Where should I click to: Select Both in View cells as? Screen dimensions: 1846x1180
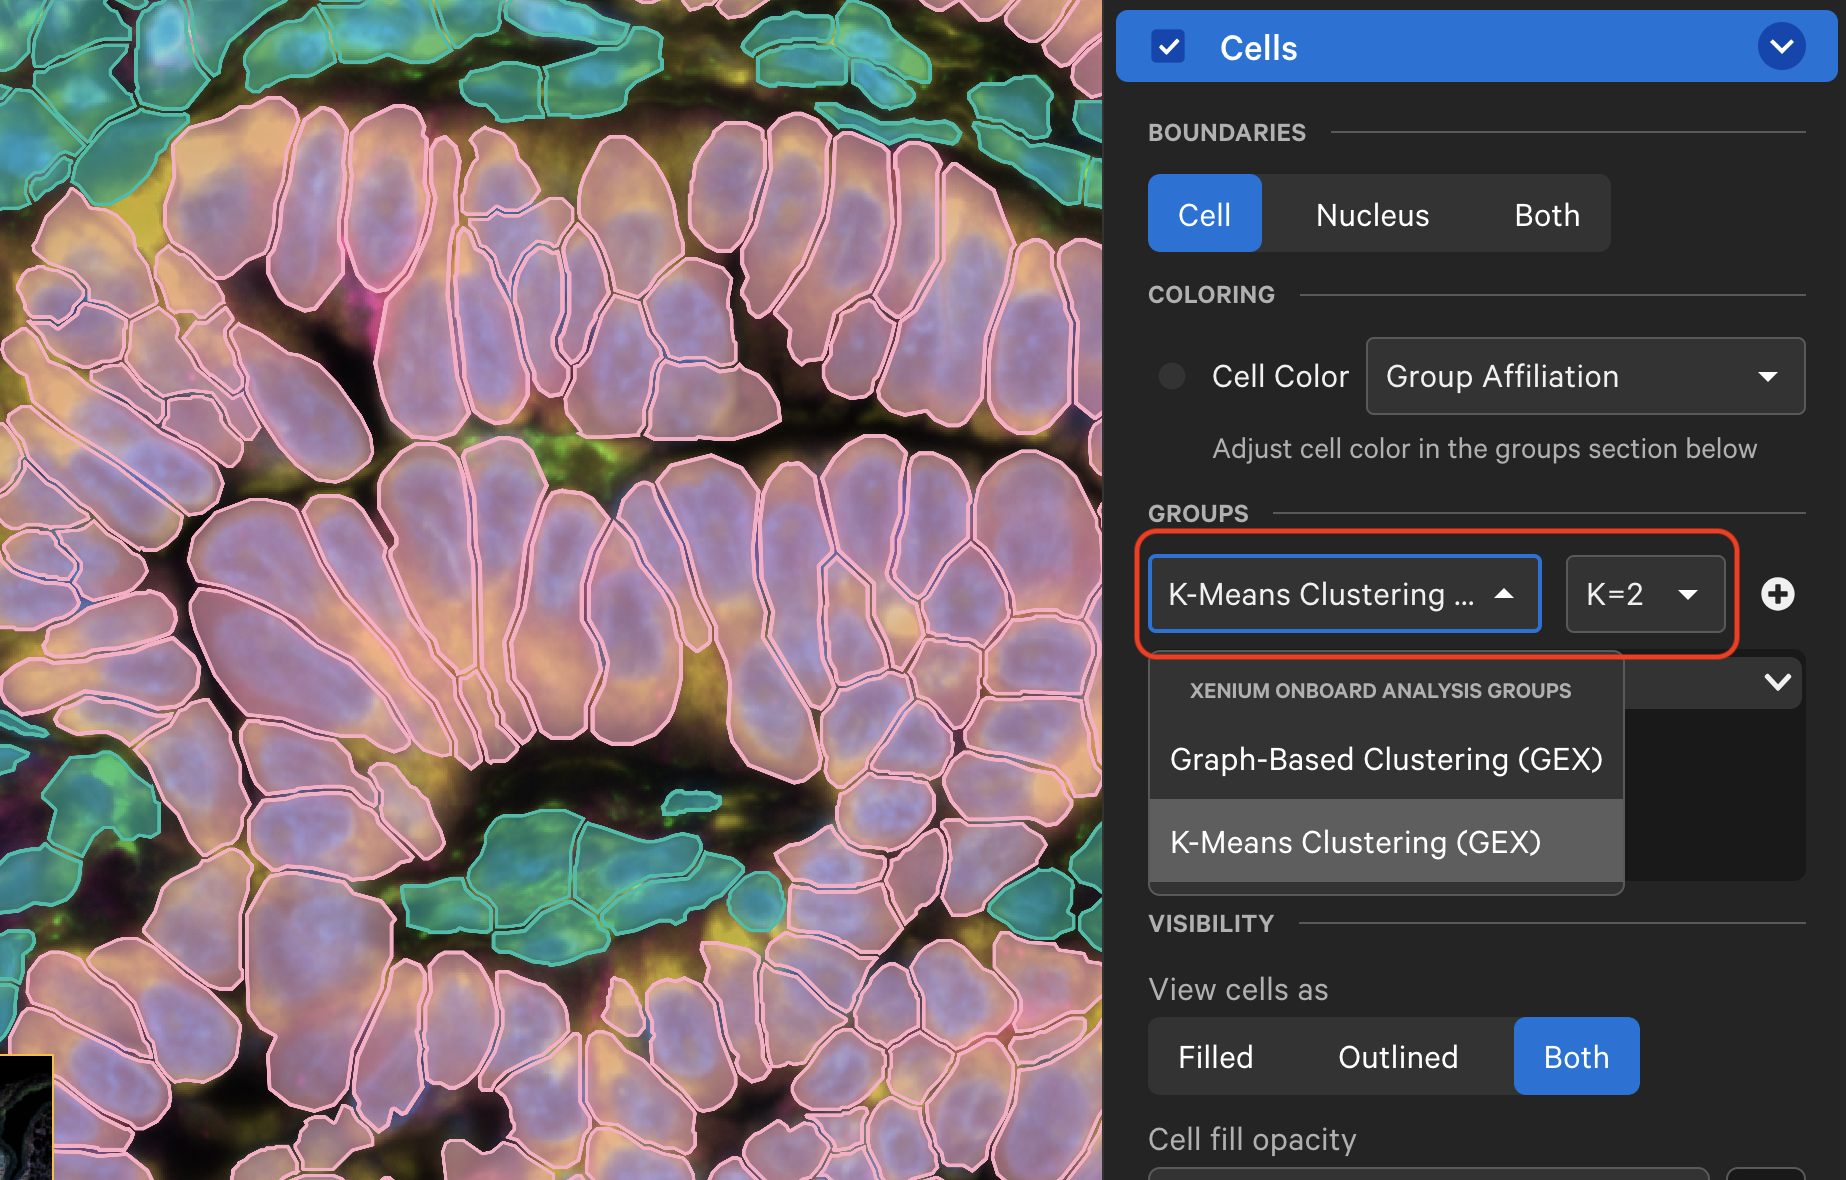pos(1576,1056)
